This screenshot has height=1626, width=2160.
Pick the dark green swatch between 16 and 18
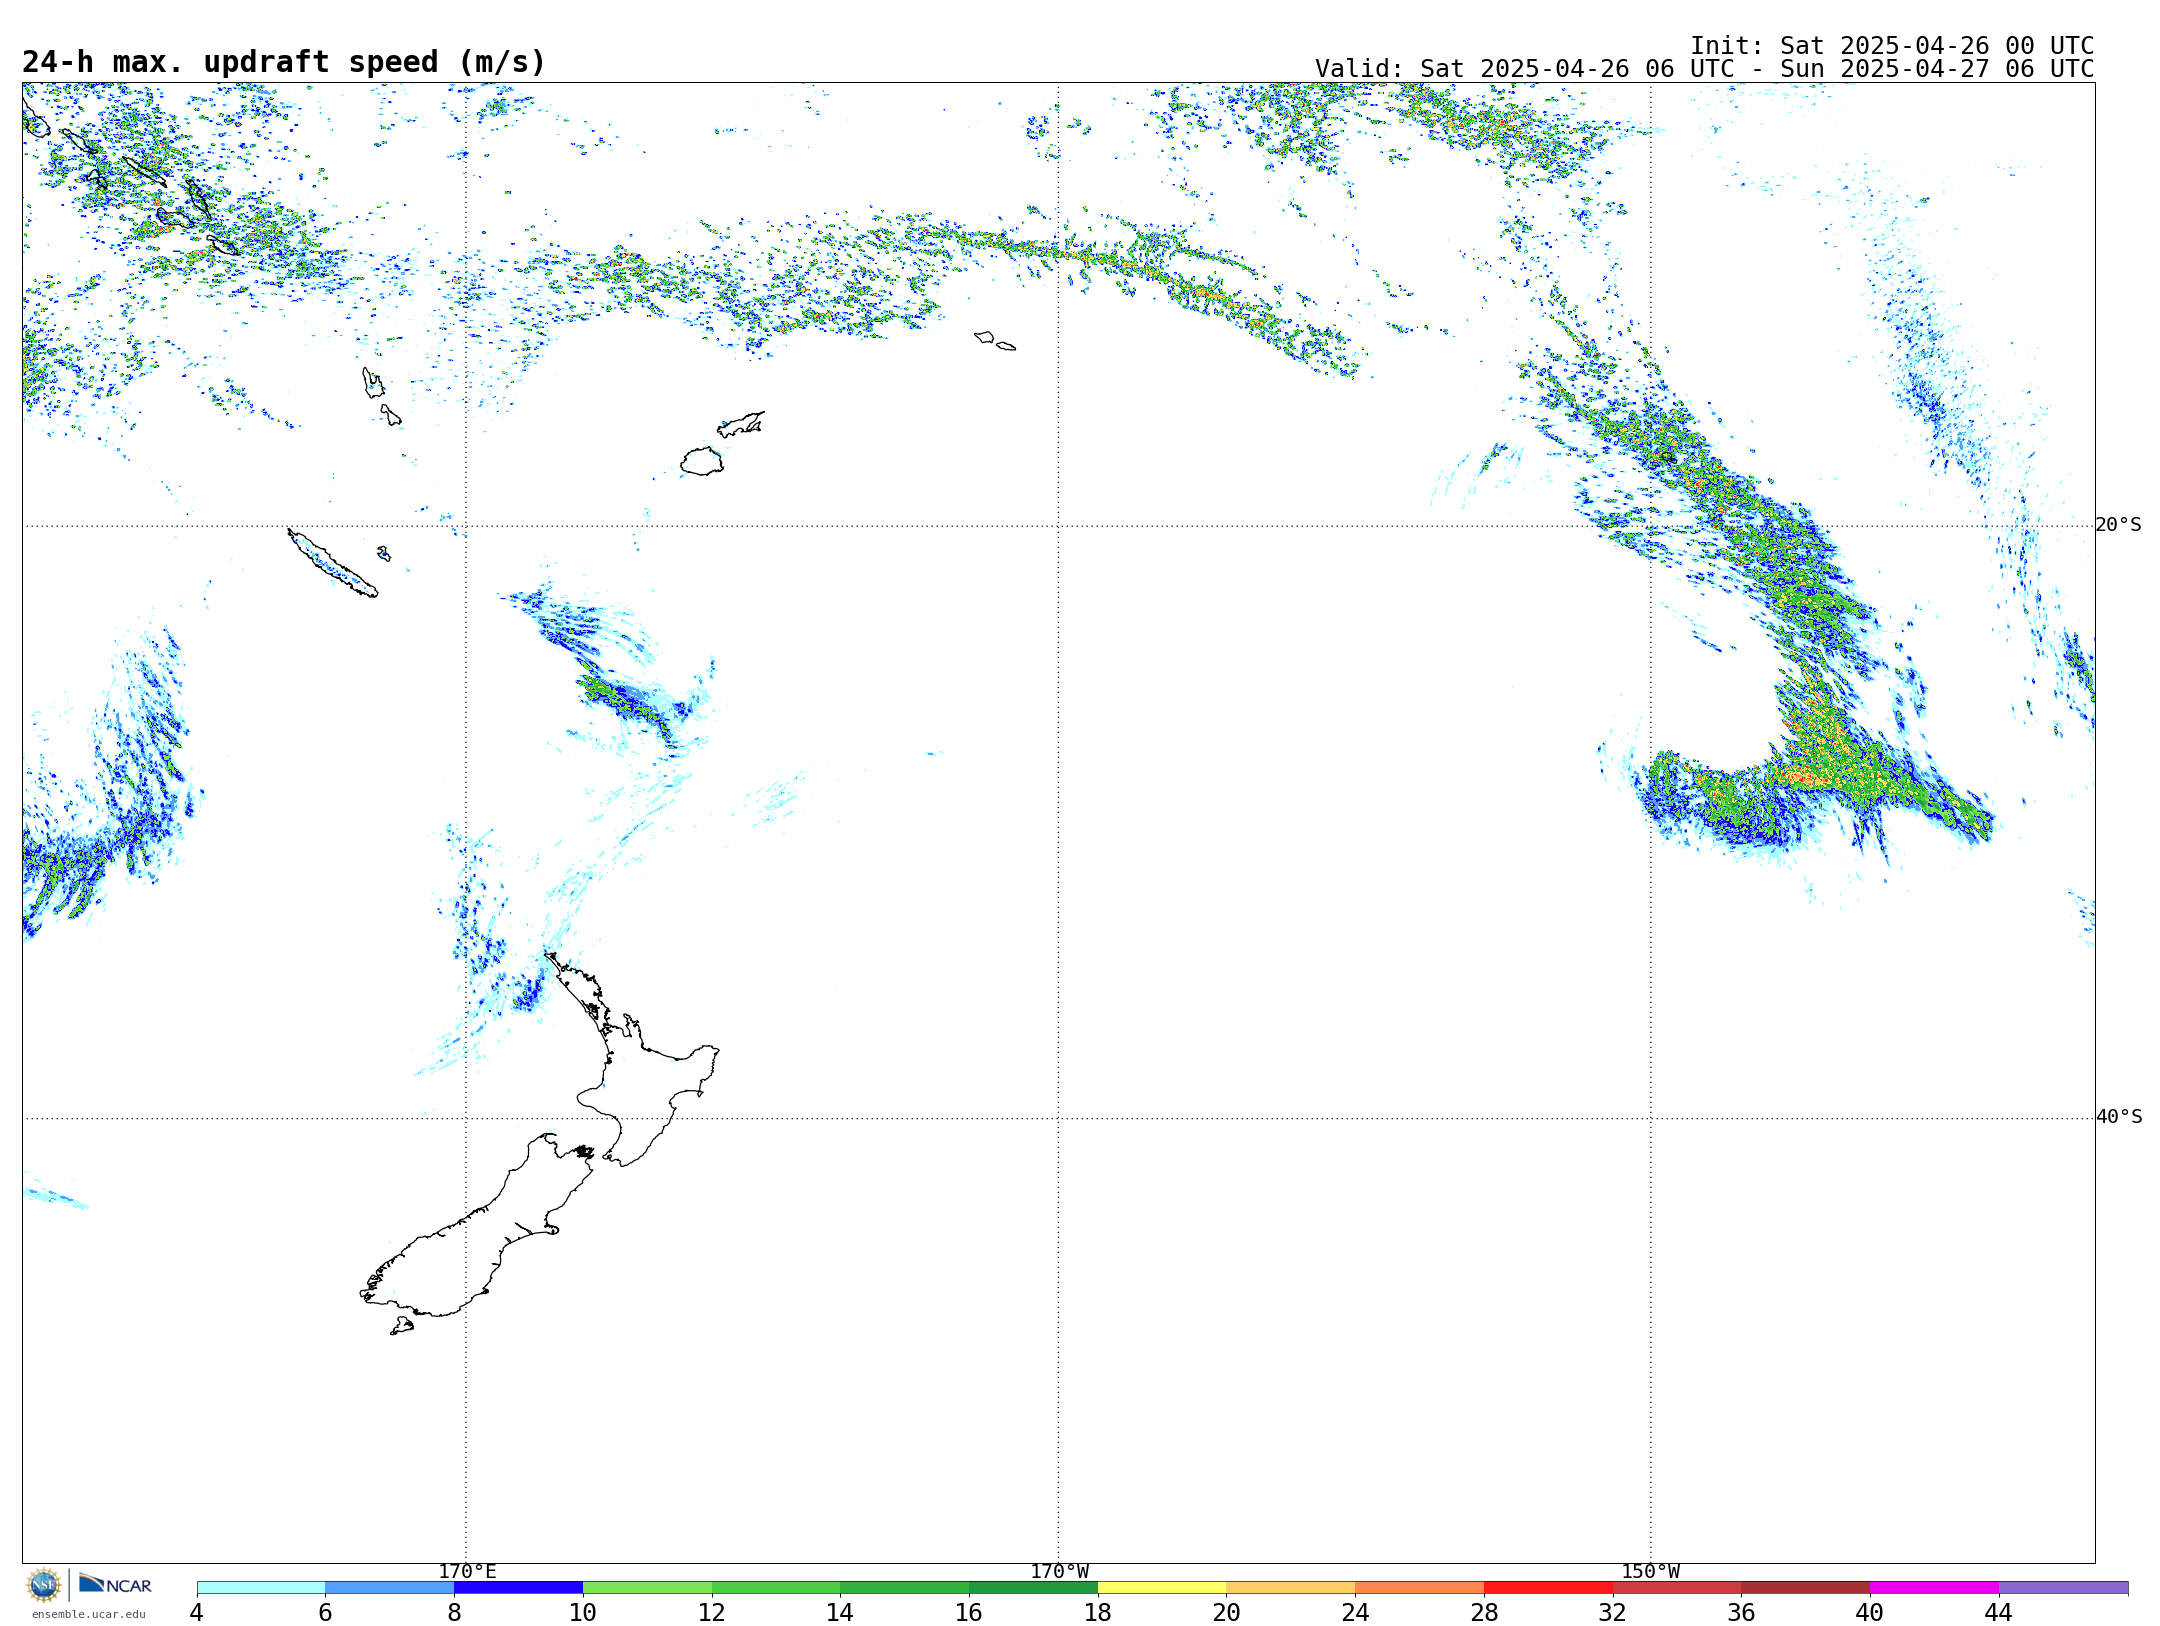[x=1033, y=1588]
